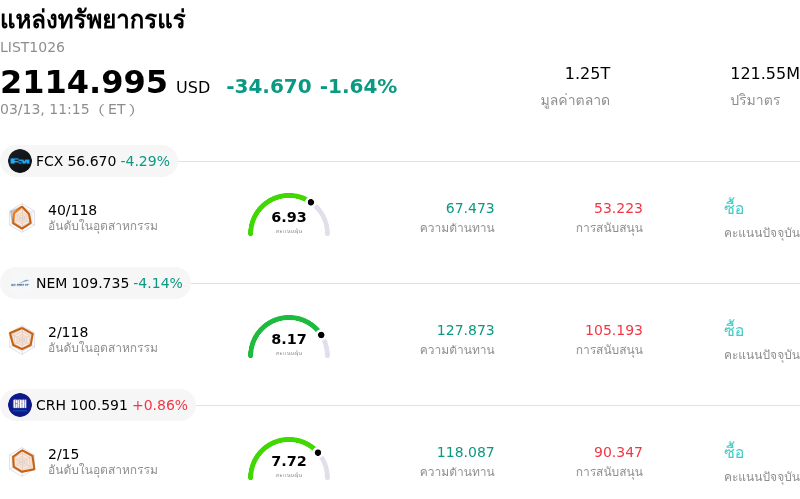Image resolution: width=800 pixels, height=499 pixels.
Task: Click the NEM score gauge 8.17
Action: pyautogui.click(x=289, y=338)
